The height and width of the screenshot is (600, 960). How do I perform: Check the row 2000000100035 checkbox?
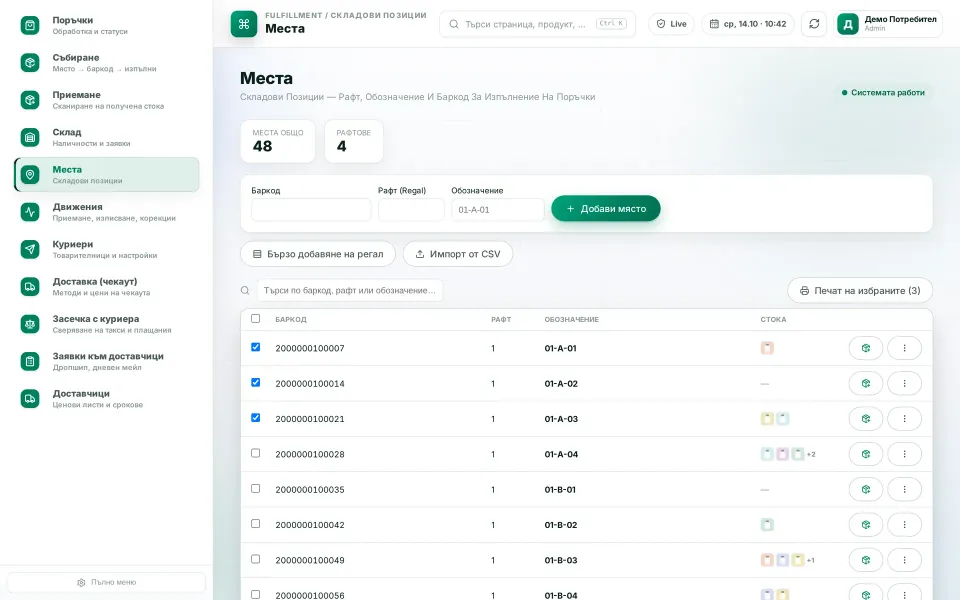pos(255,489)
